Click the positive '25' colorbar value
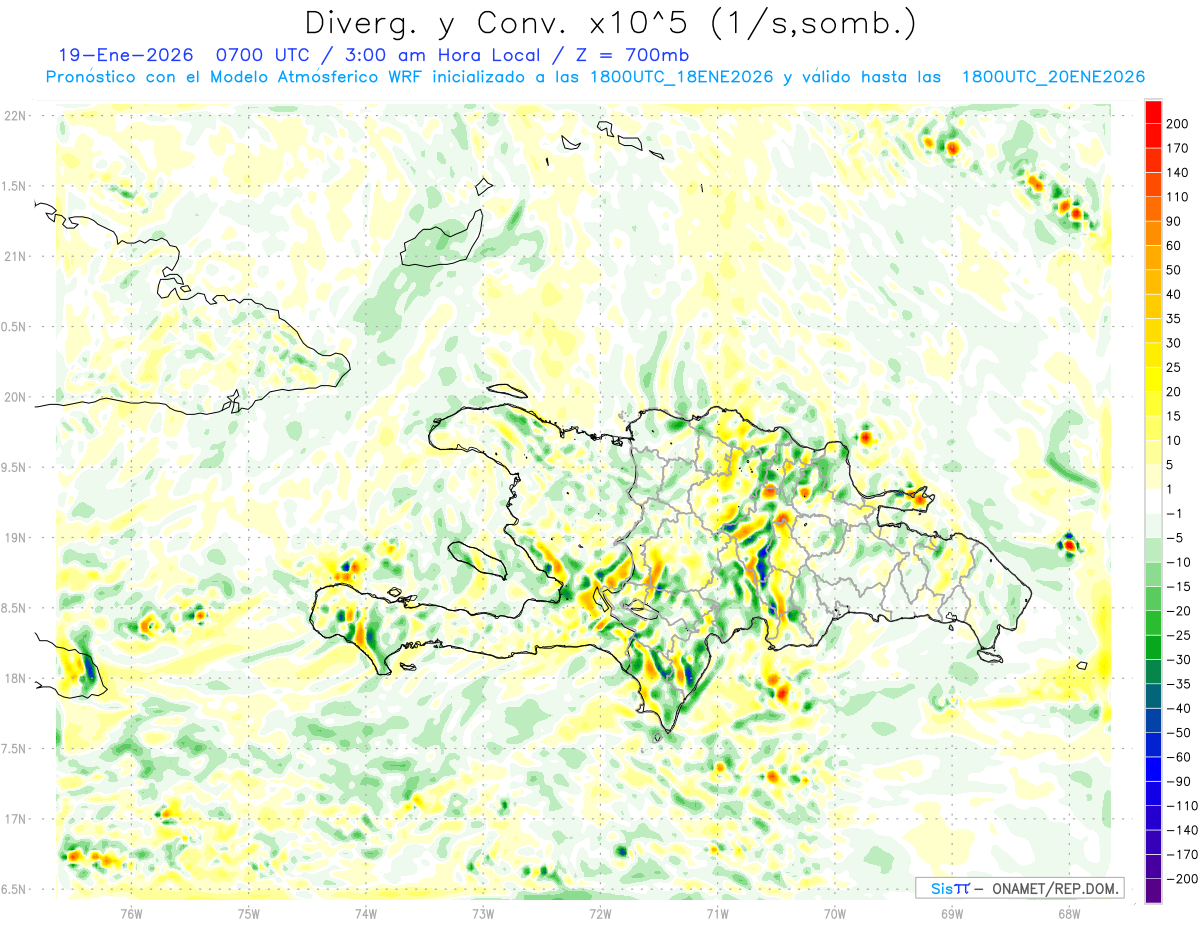This screenshot has width=1200, height=927. pos(1175,367)
